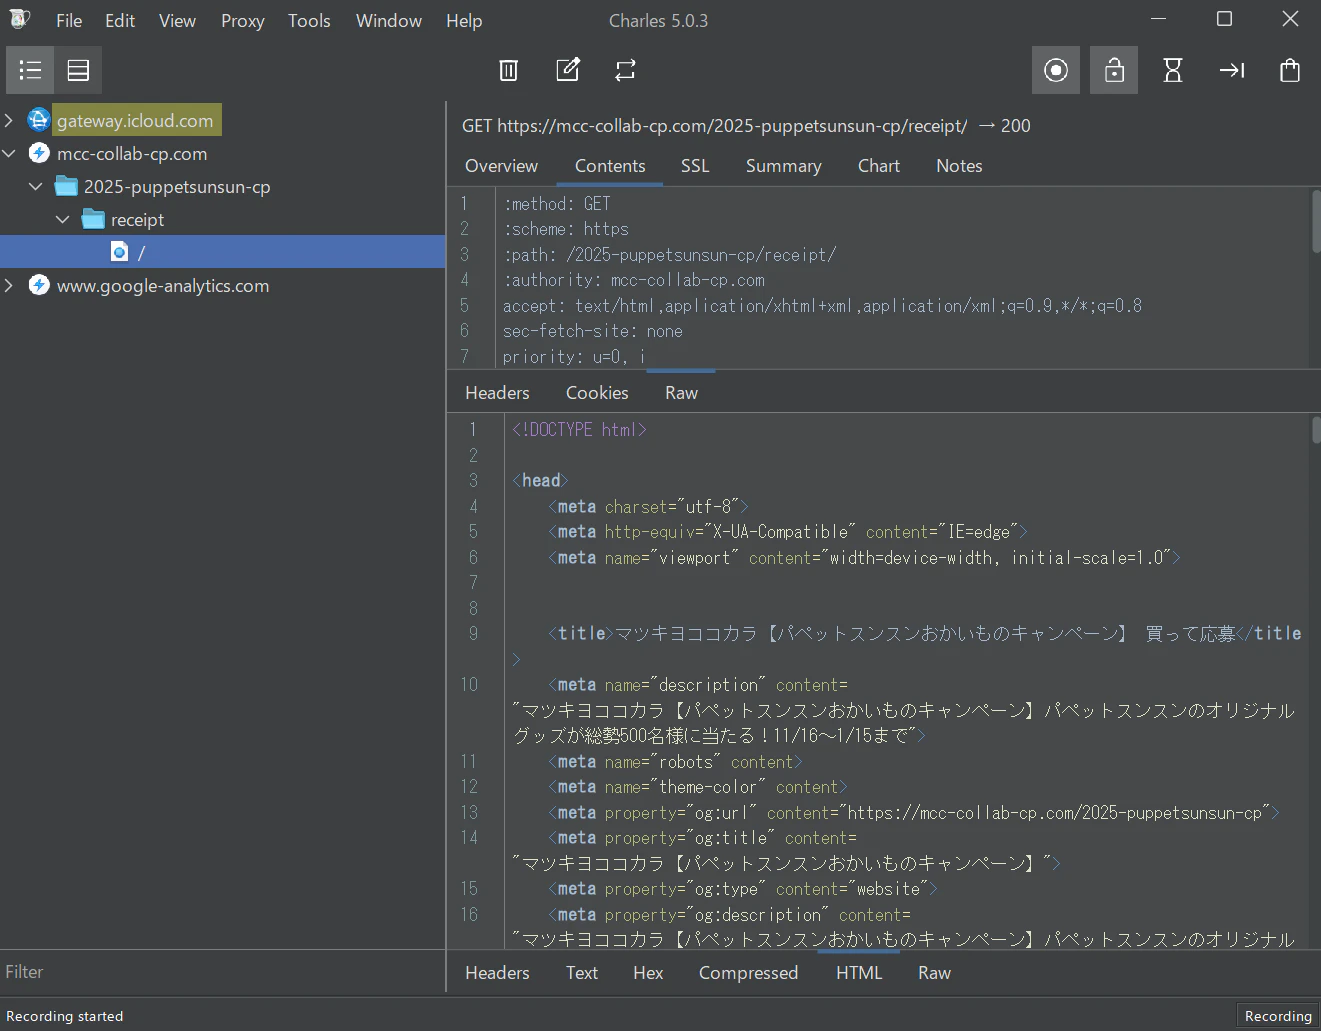Screen dimensions: 1321x1031
Task: Switch to the Summary tab
Action: tap(783, 166)
